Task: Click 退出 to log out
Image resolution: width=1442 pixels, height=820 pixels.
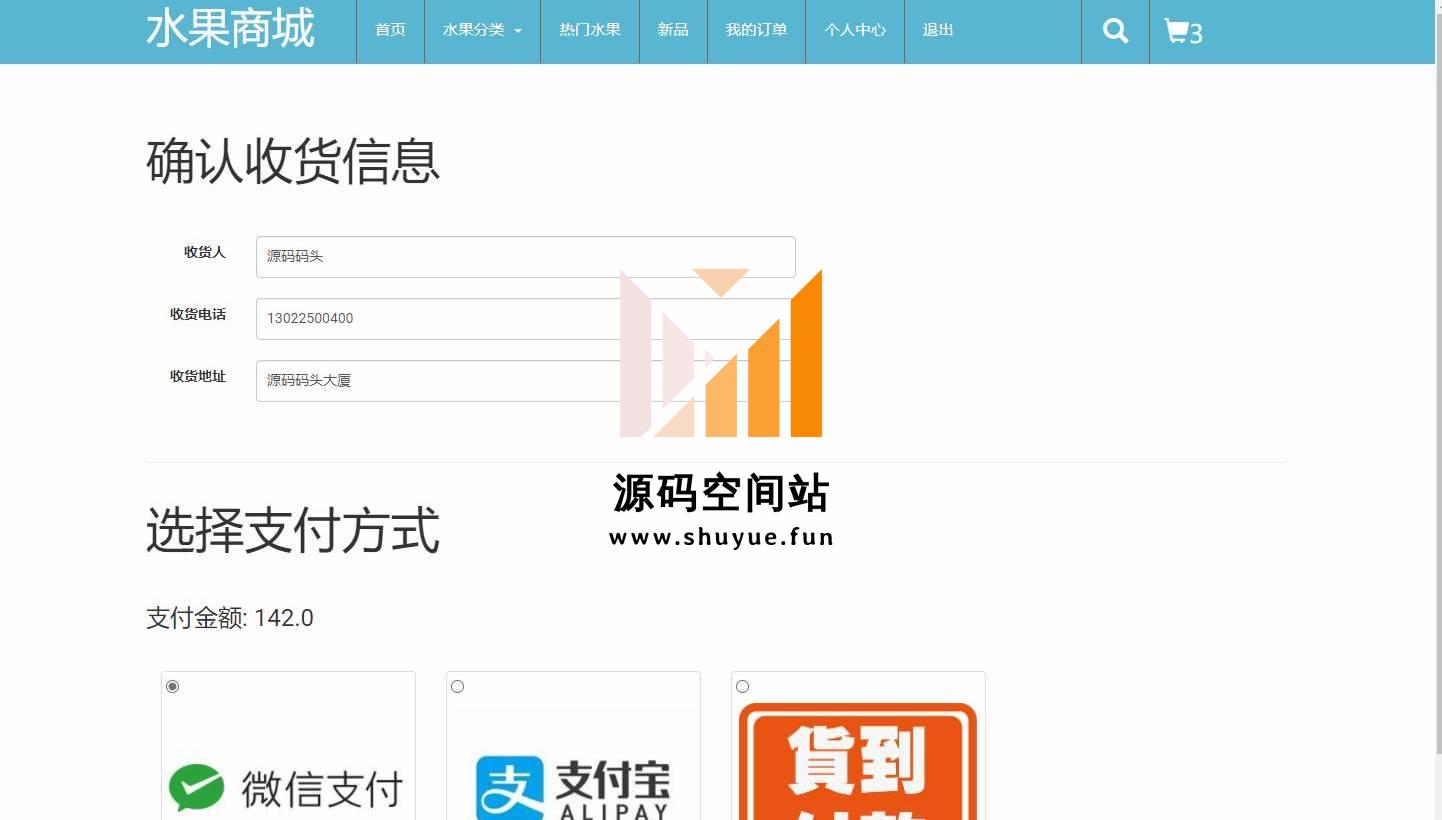Action: click(938, 31)
